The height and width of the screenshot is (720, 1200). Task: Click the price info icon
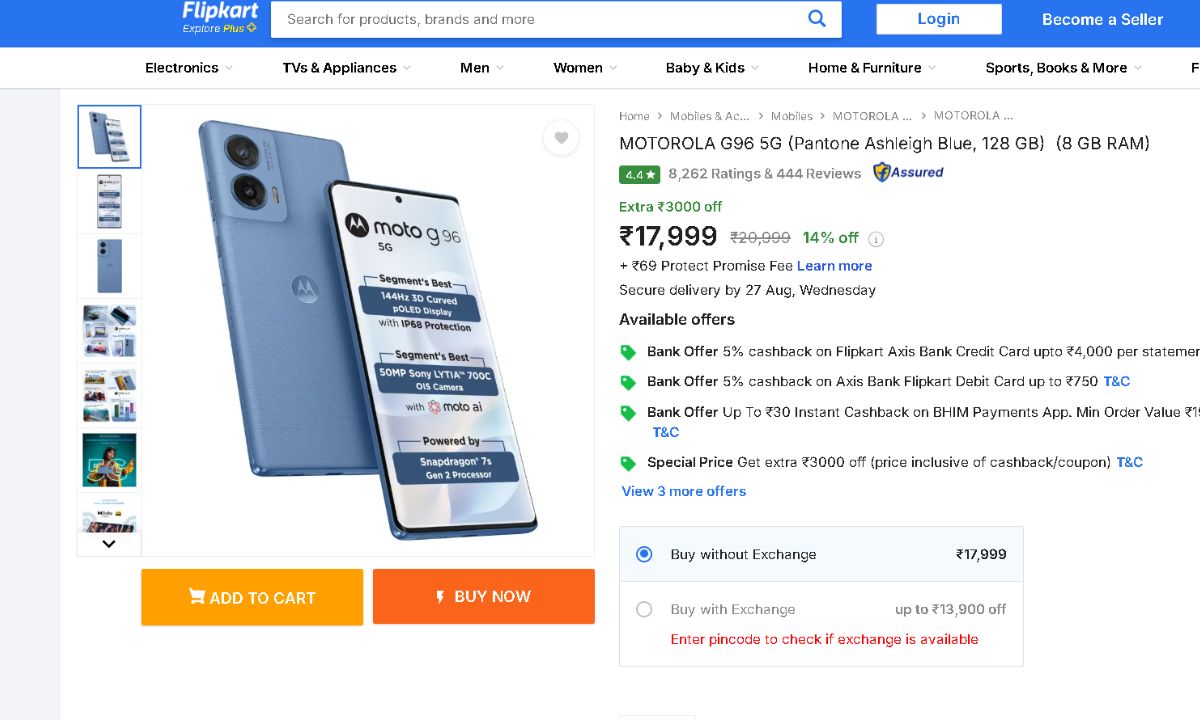876,239
